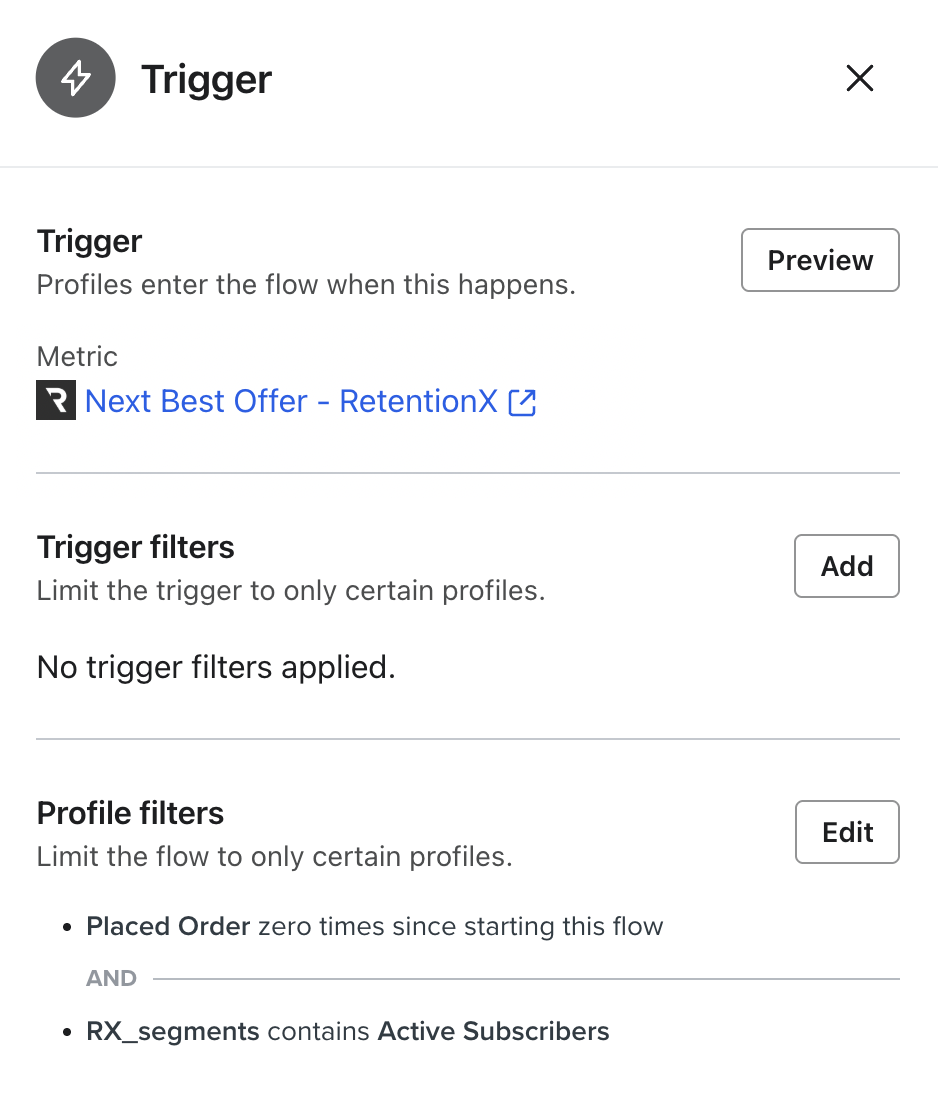Click the RetentionX logo beside the metric name
Viewport: 938px width, 1106px height.
[x=55, y=401]
